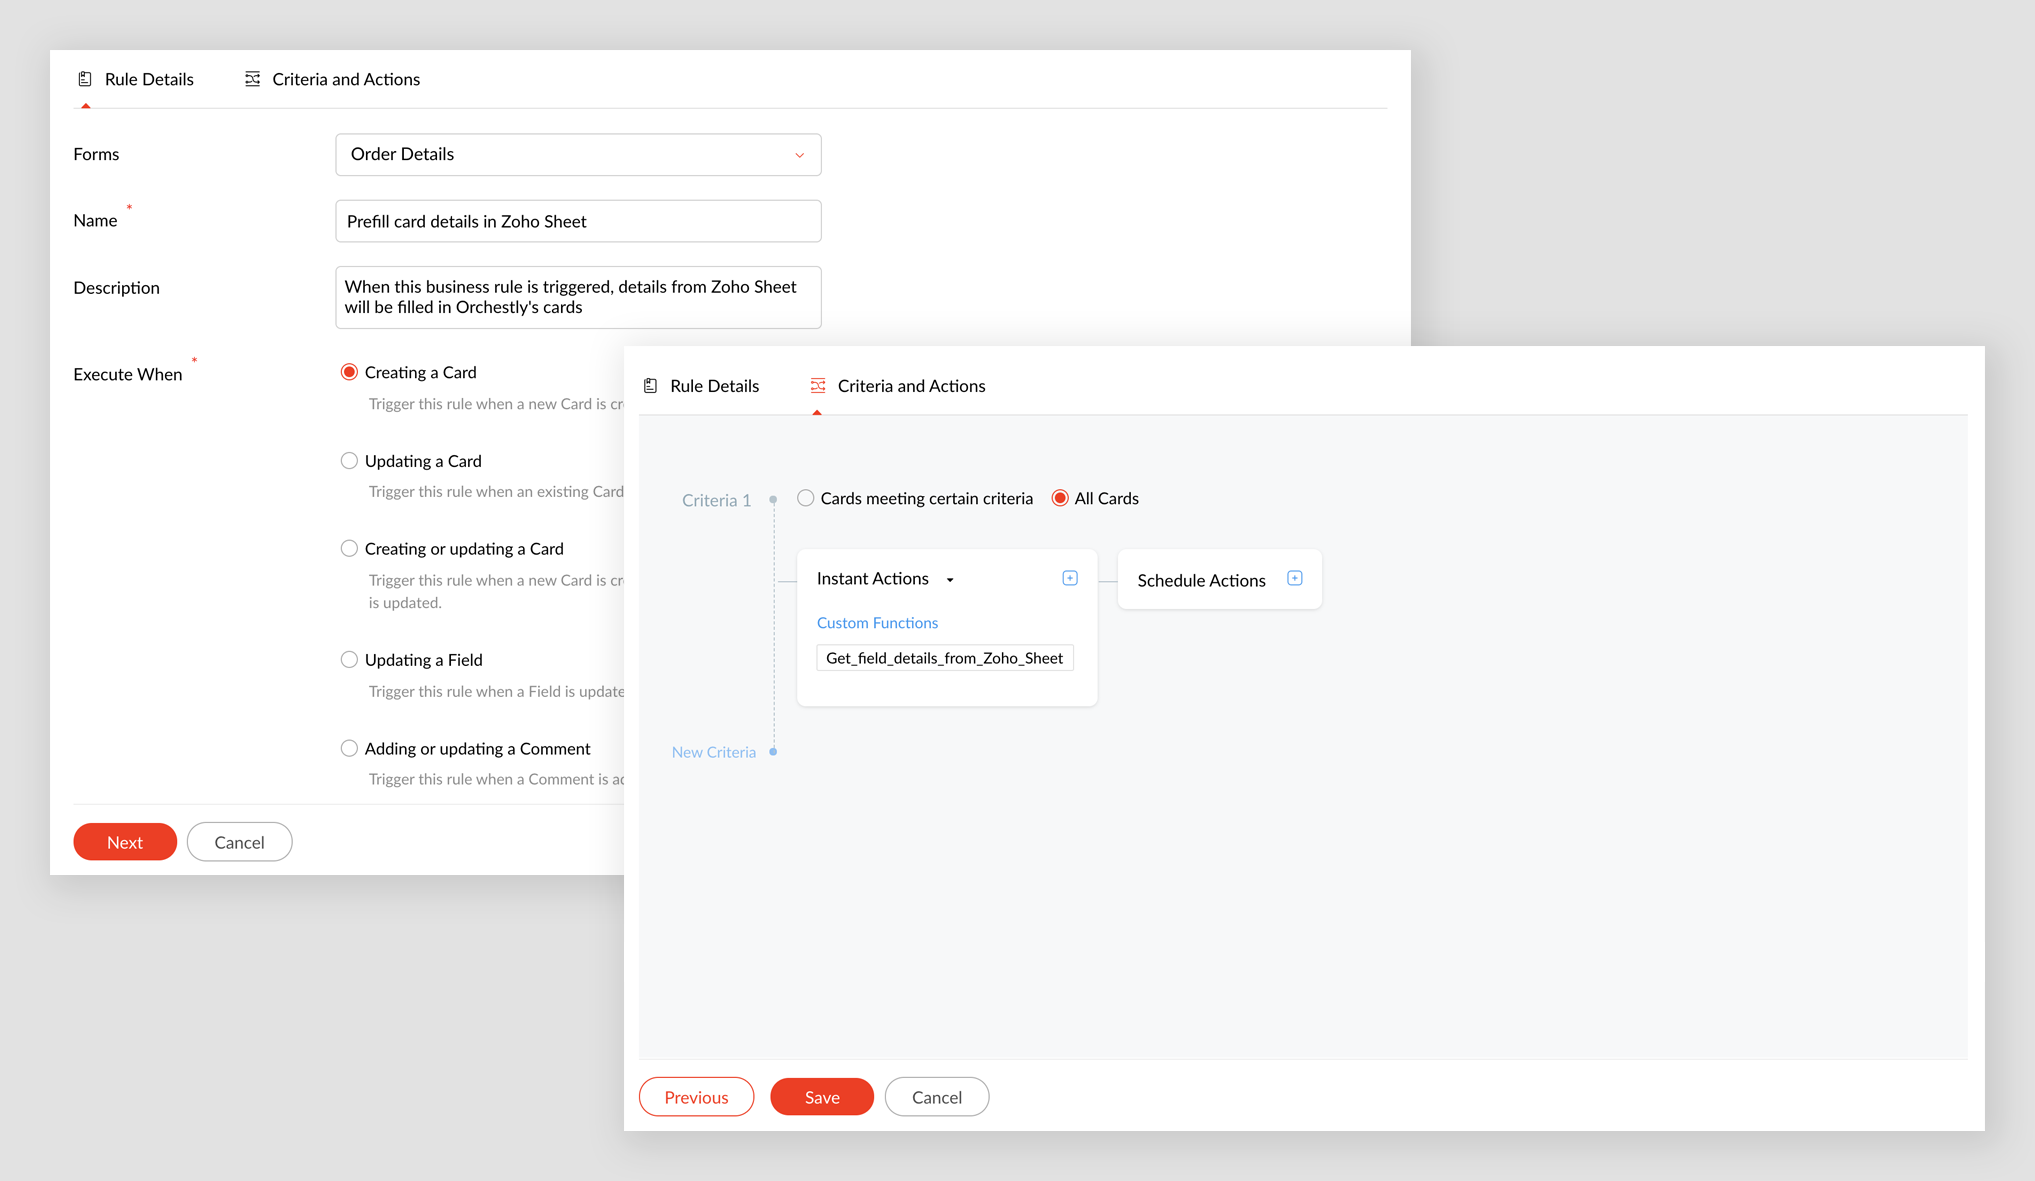Select Cards meeting certain criteria option
Screen dimensions: 2035x1181
click(x=806, y=498)
